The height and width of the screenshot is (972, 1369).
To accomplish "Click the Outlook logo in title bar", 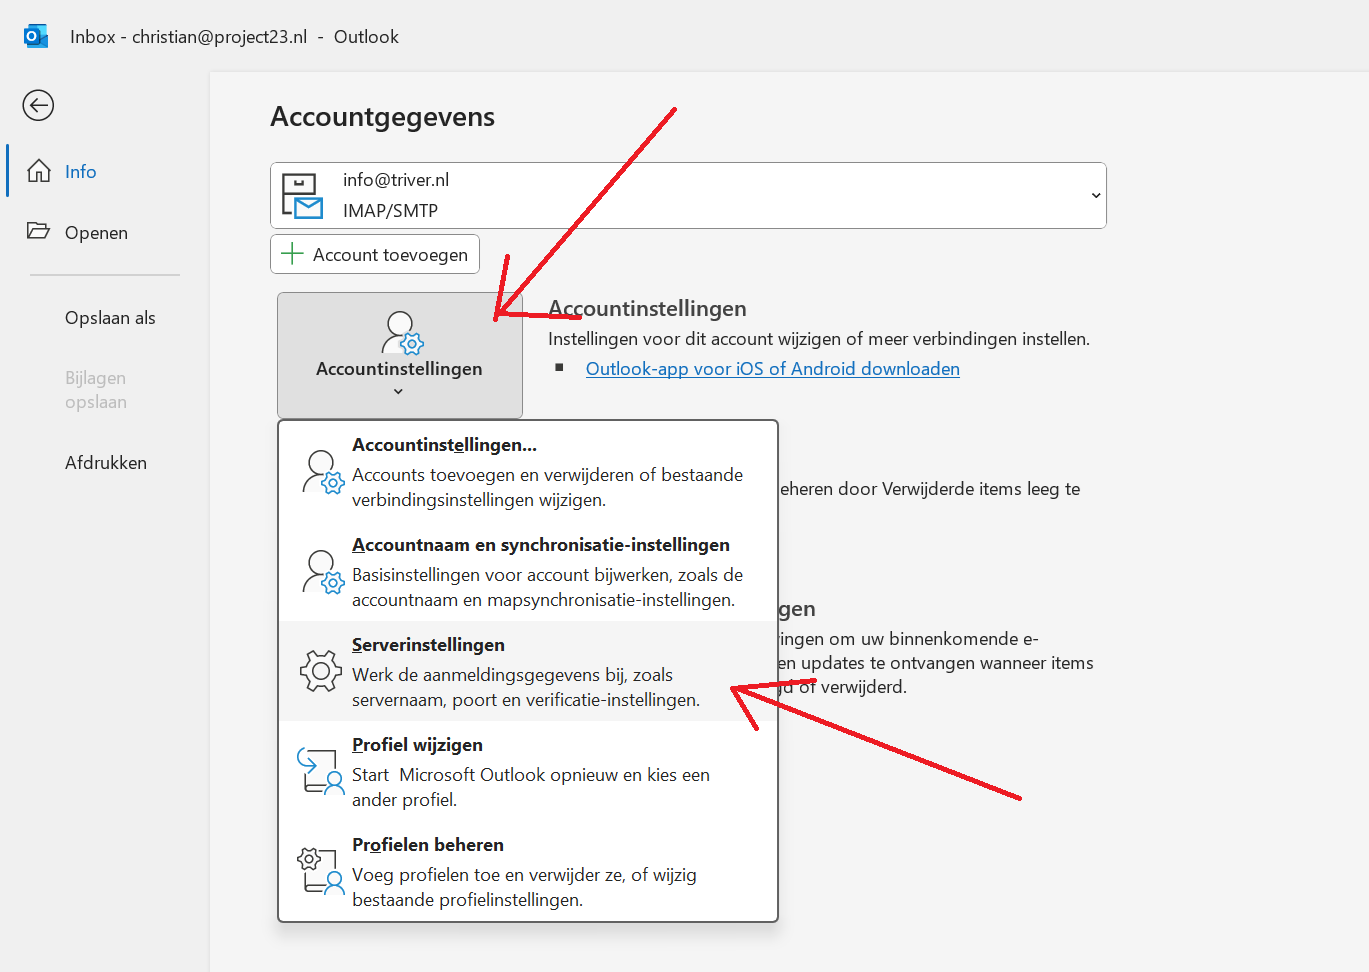I will click(35, 37).
